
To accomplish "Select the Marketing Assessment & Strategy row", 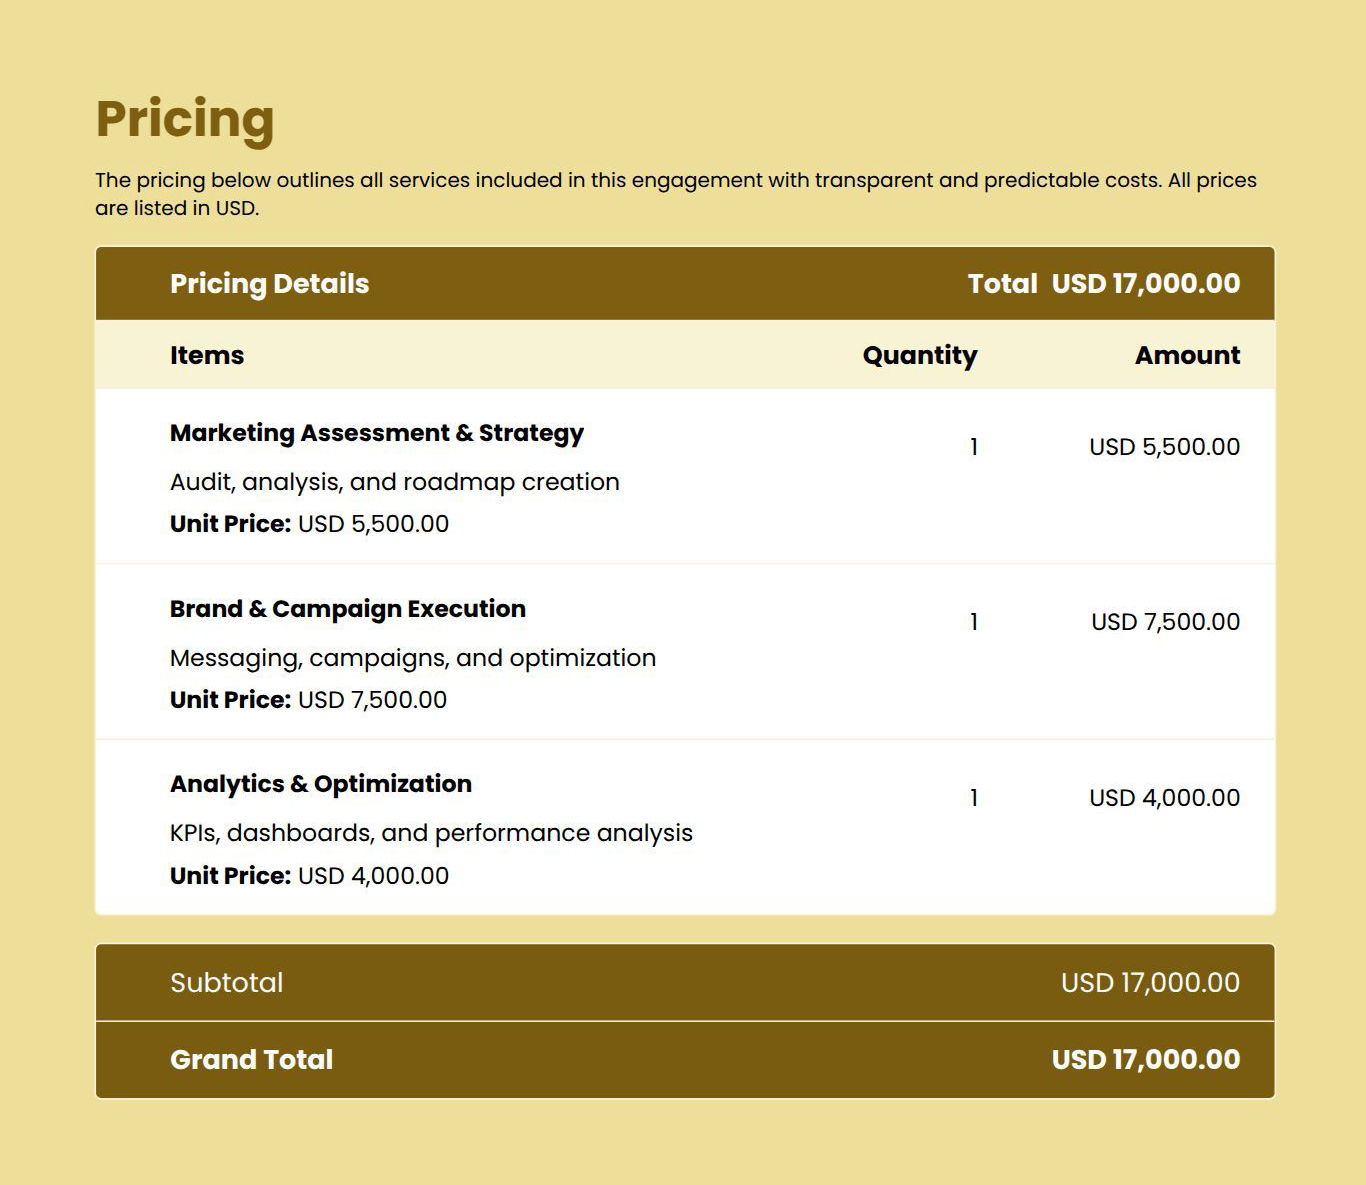I will (377, 432).
